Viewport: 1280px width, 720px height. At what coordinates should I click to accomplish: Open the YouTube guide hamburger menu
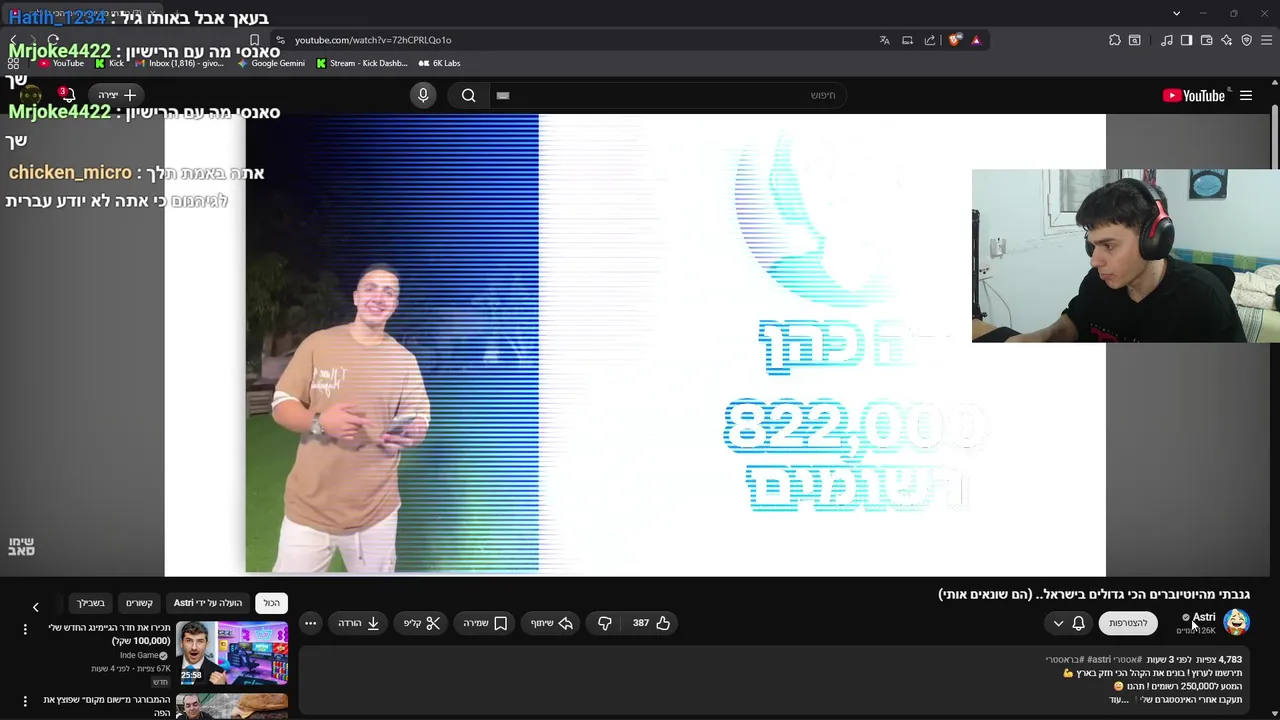[x=1246, y=96]
